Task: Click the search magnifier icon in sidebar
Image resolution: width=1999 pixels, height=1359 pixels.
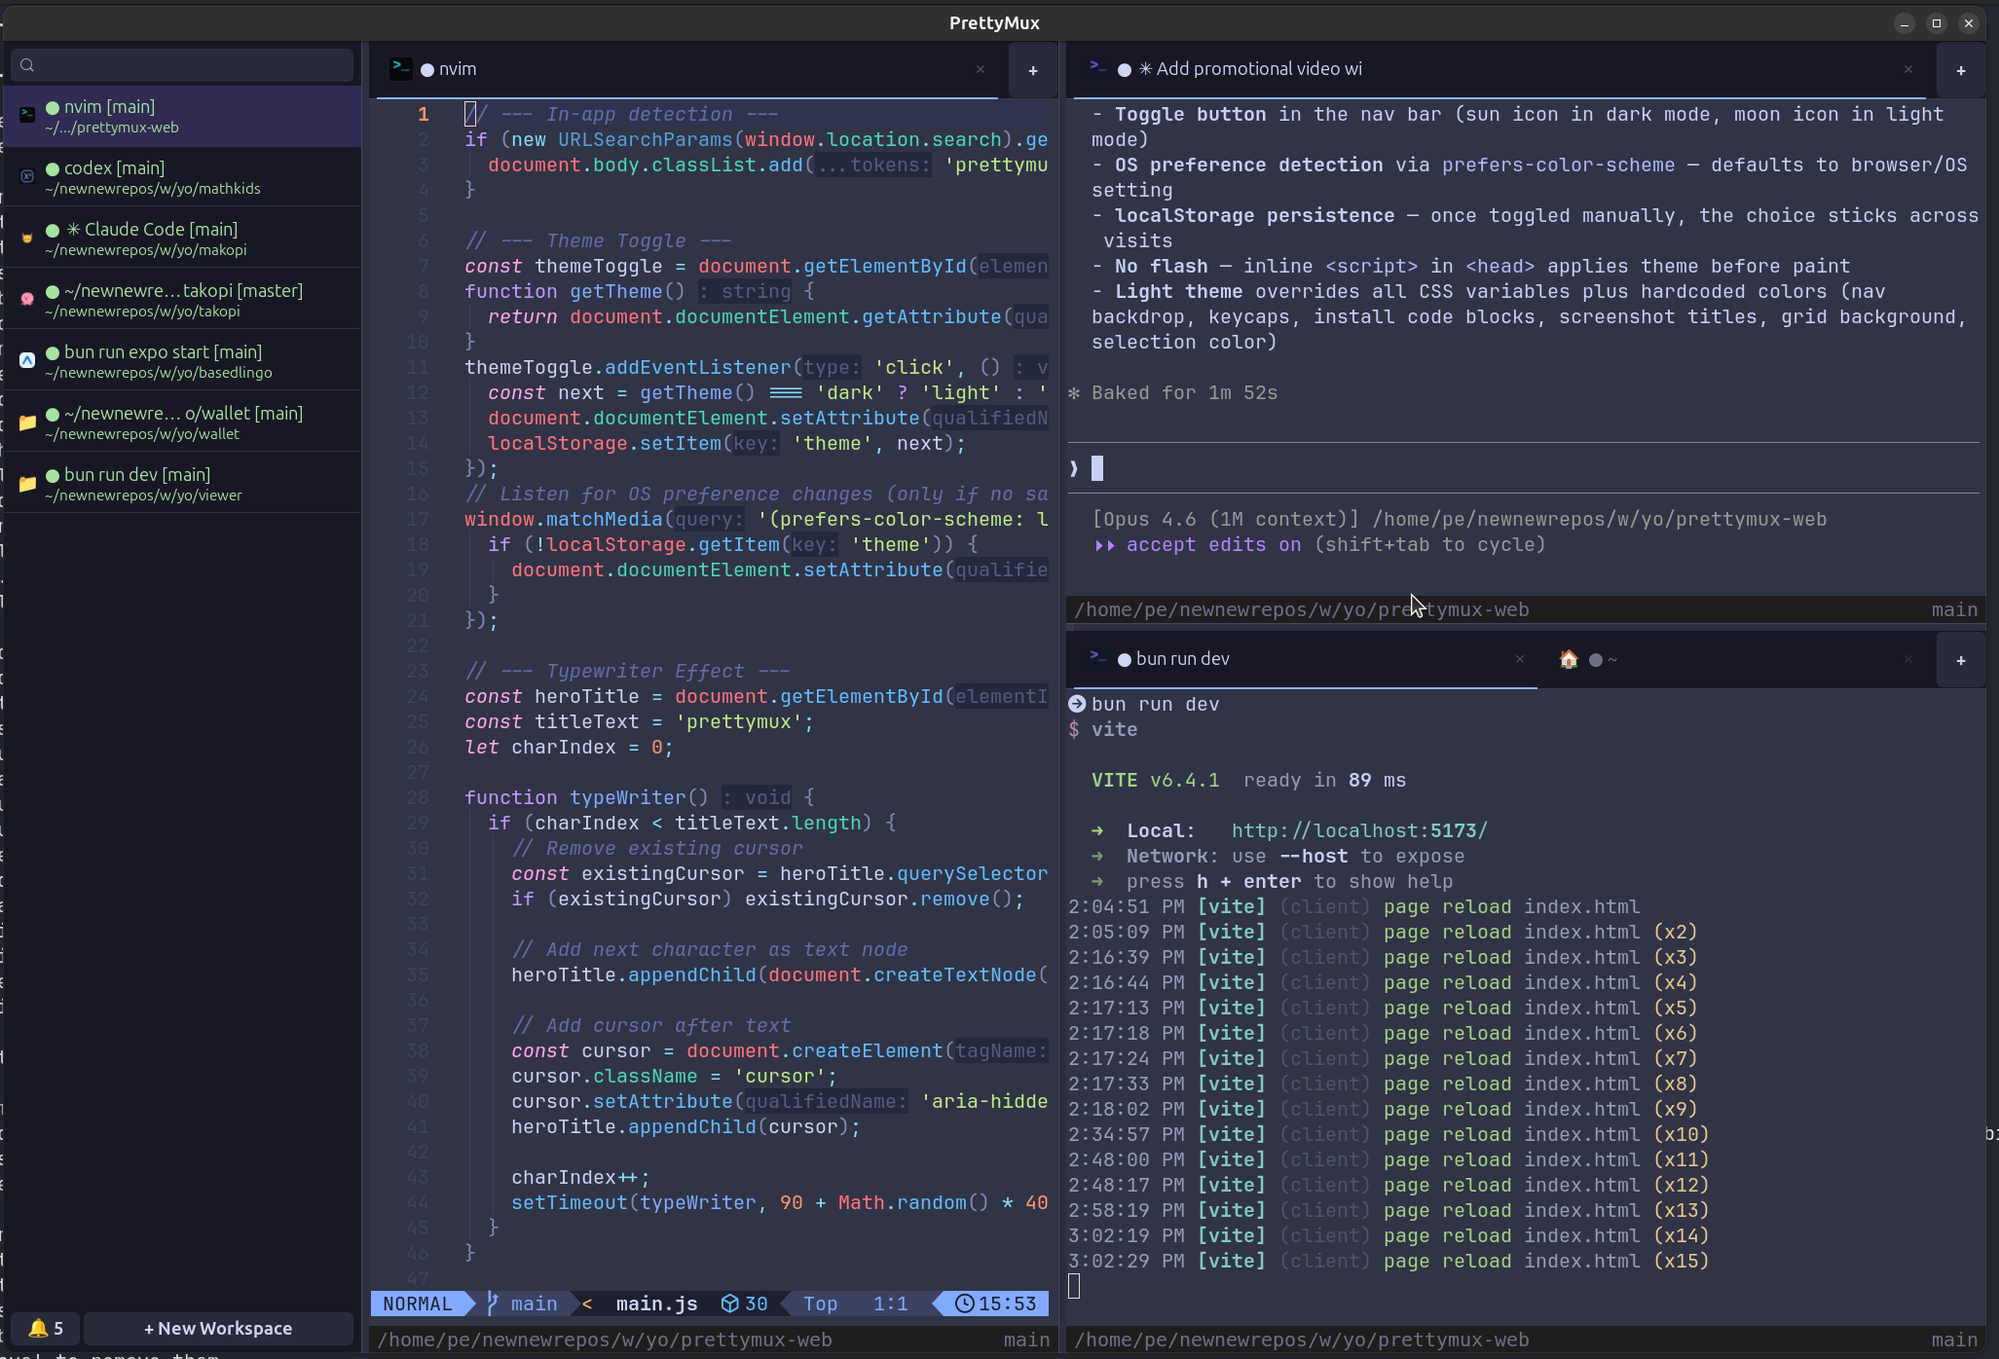Action: point(25,64)
